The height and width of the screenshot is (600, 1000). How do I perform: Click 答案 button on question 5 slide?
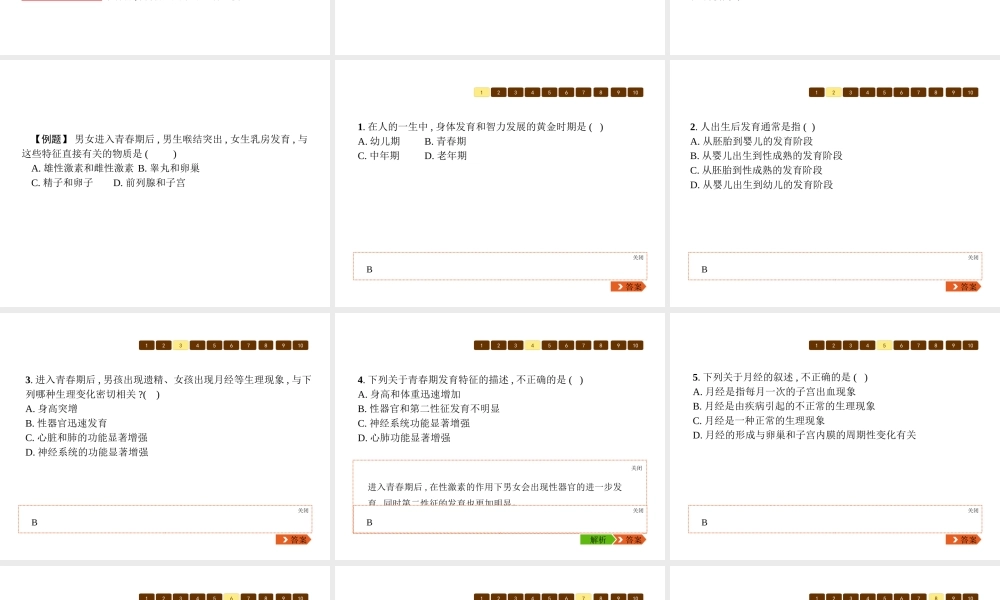[x=963, y=539]
